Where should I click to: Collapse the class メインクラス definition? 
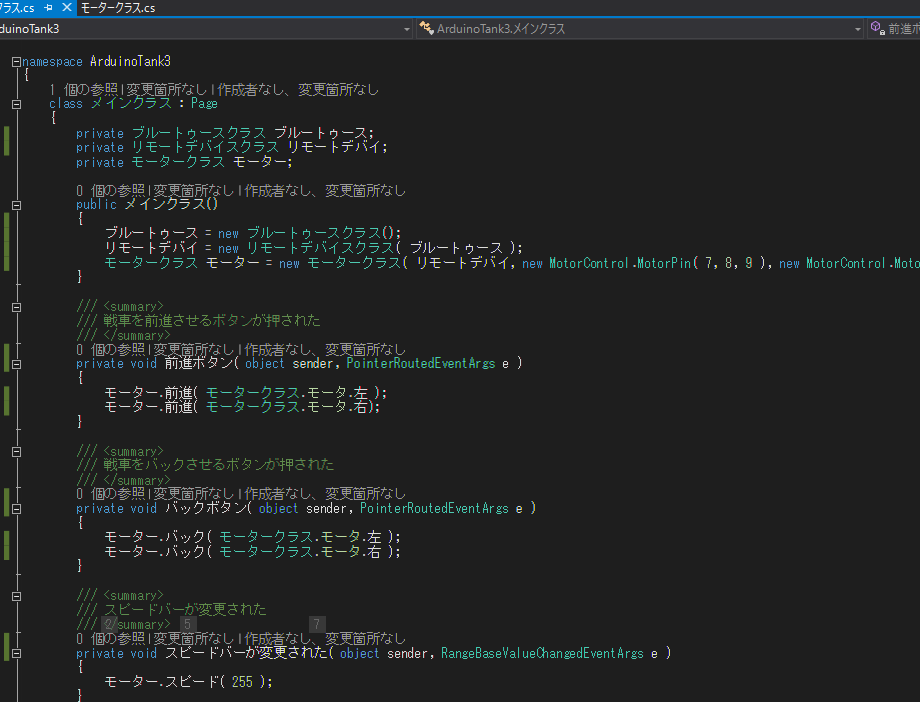click(x=16, y=104)
